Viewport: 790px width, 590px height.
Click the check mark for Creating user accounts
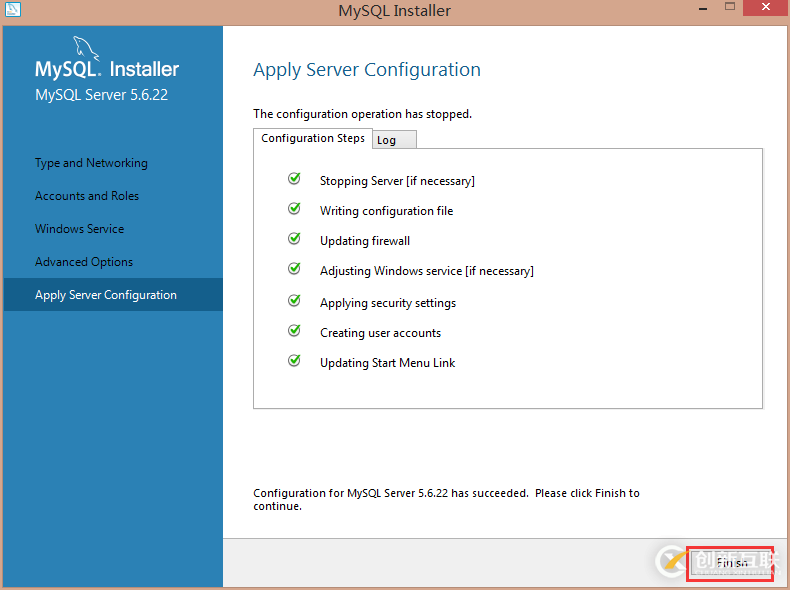294,331
